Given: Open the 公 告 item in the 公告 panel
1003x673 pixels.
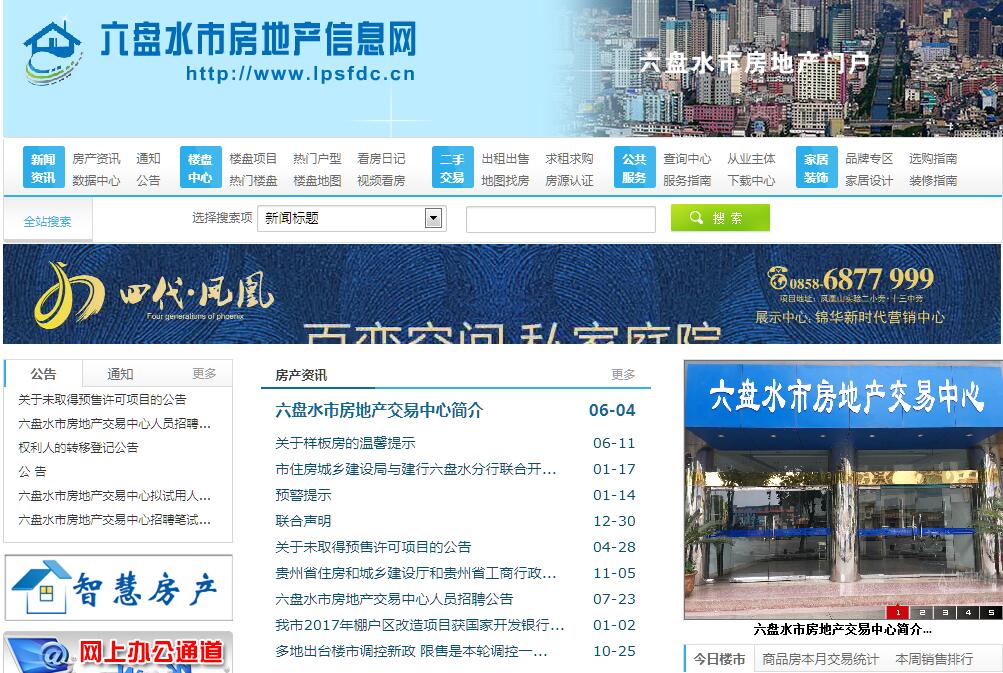Looking at the screenshot, I should click(32, 471).
